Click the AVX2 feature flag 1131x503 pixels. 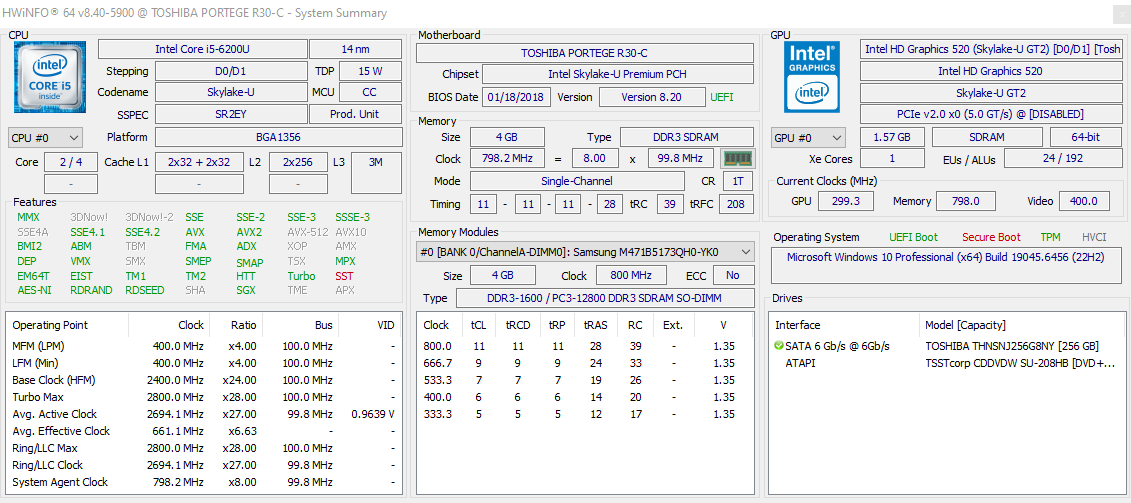[x=249, y=232]
